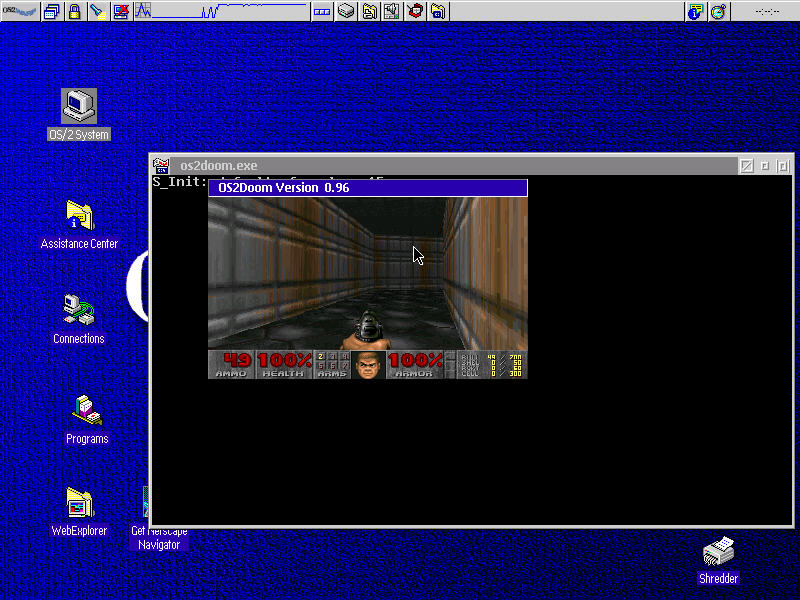Click the Doom marine face in status bar
Image resolution: width=800 pixels, height=600 pixels.
(x=368, y=365)
